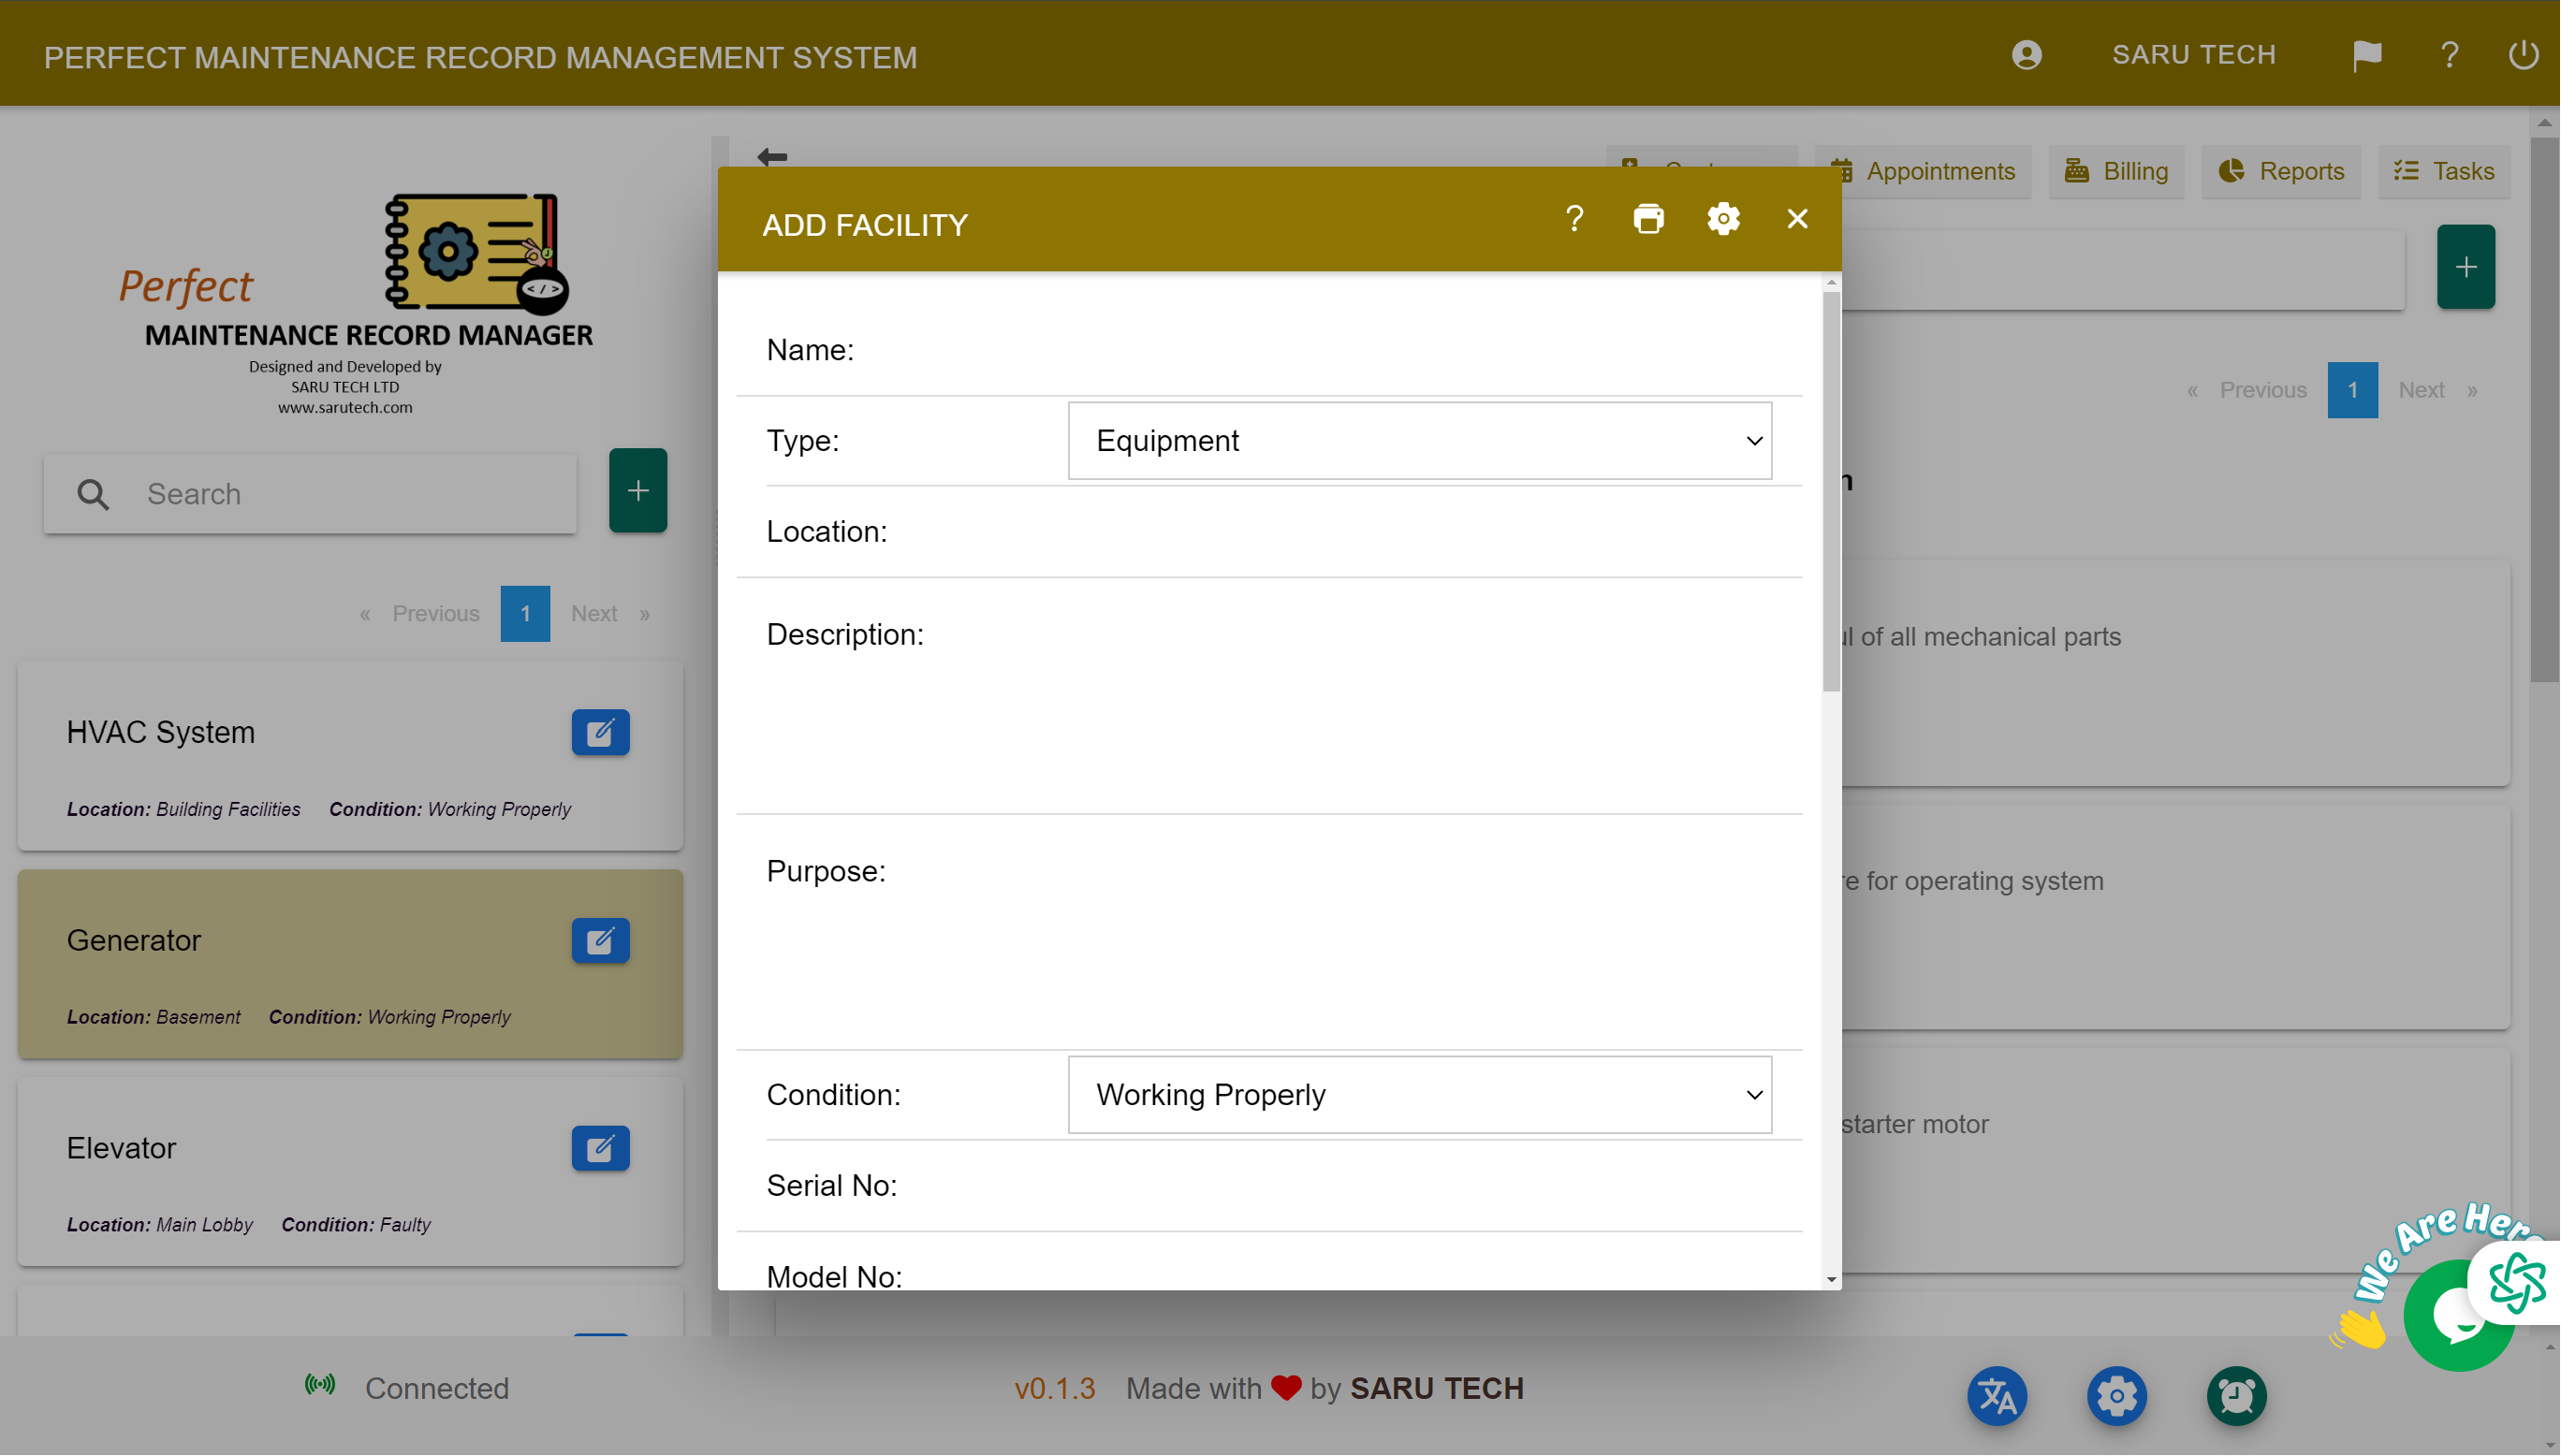
Task: Click Previous in facility list pagination
Action: point(435,614)
